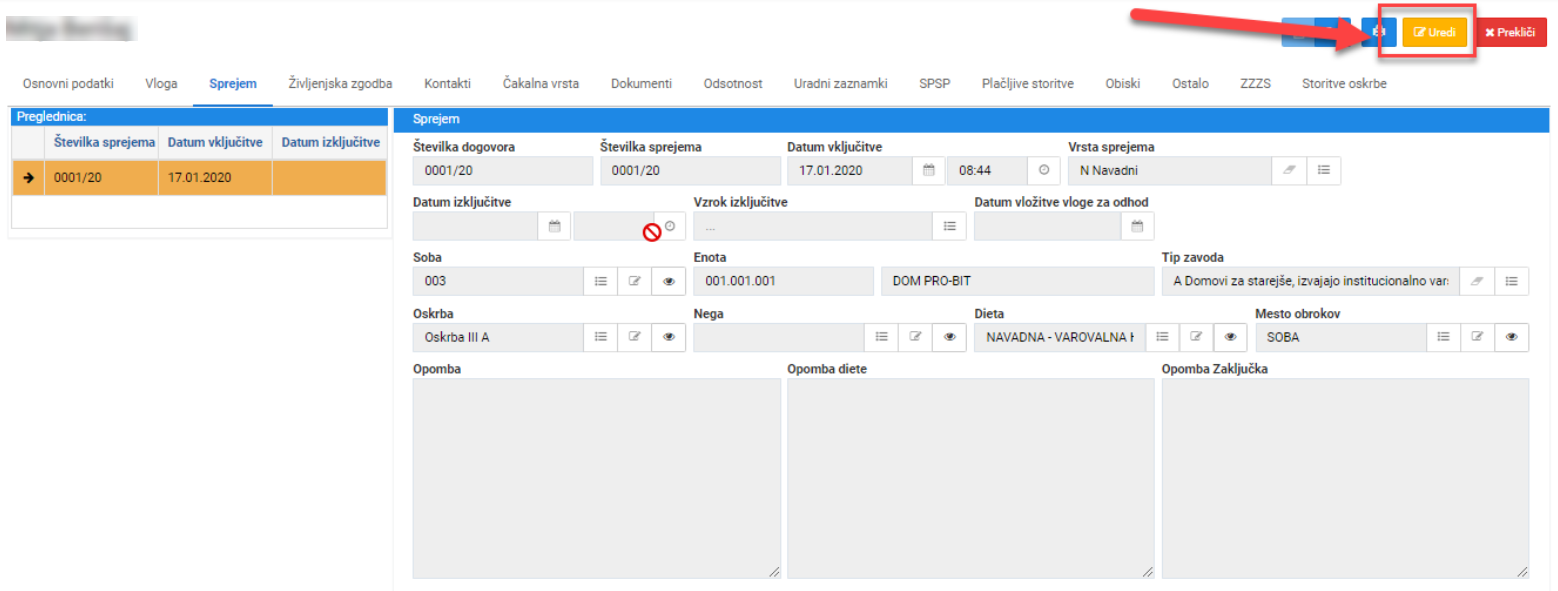Click inside the Opomba diete text area

971,478
